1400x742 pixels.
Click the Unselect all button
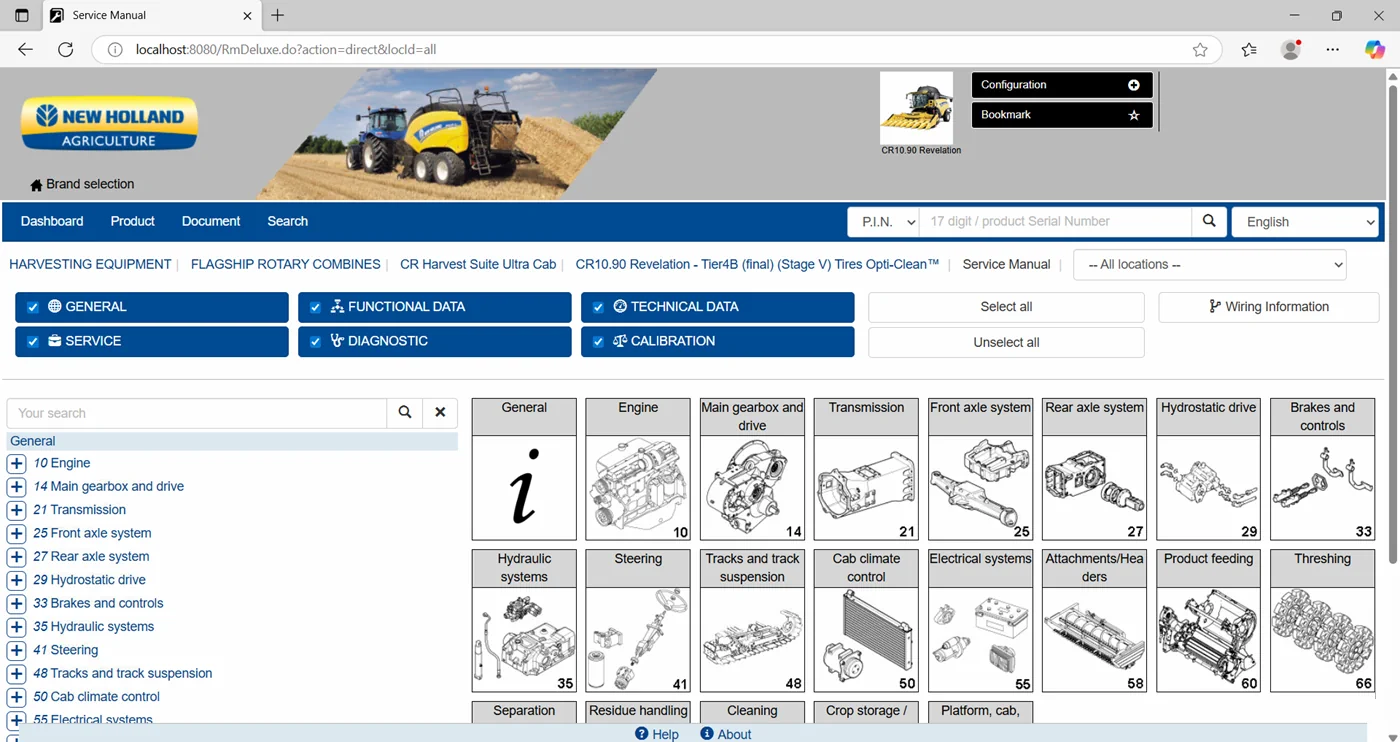(1006, 342)
